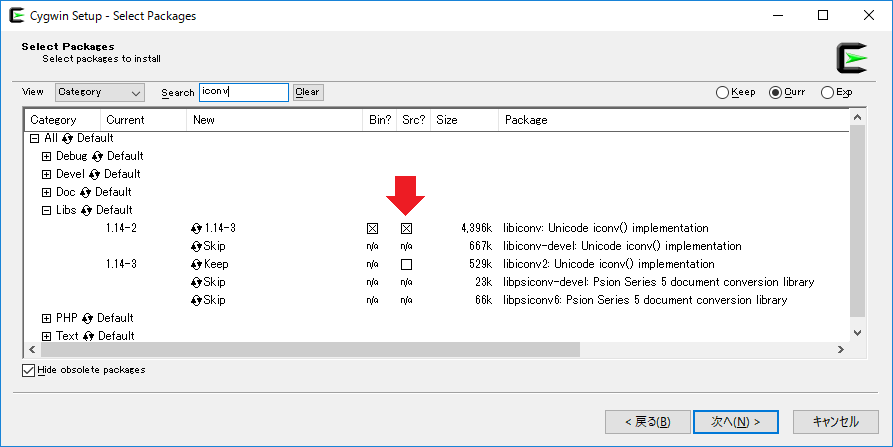Collapse the All category tree
This screenshot has width=893, height=447.
35,138
